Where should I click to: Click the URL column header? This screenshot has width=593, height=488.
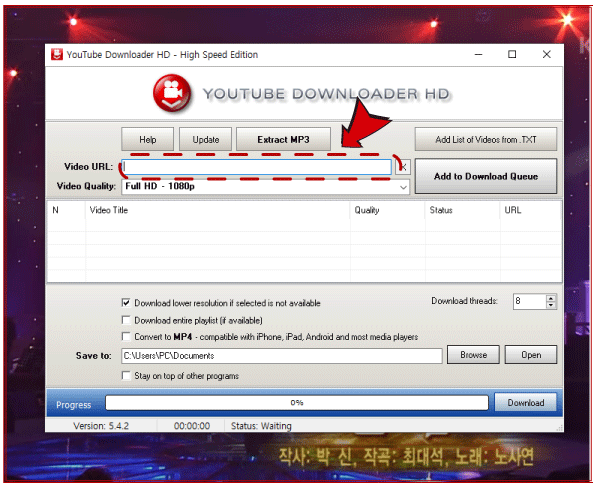[x=531, y=210]
